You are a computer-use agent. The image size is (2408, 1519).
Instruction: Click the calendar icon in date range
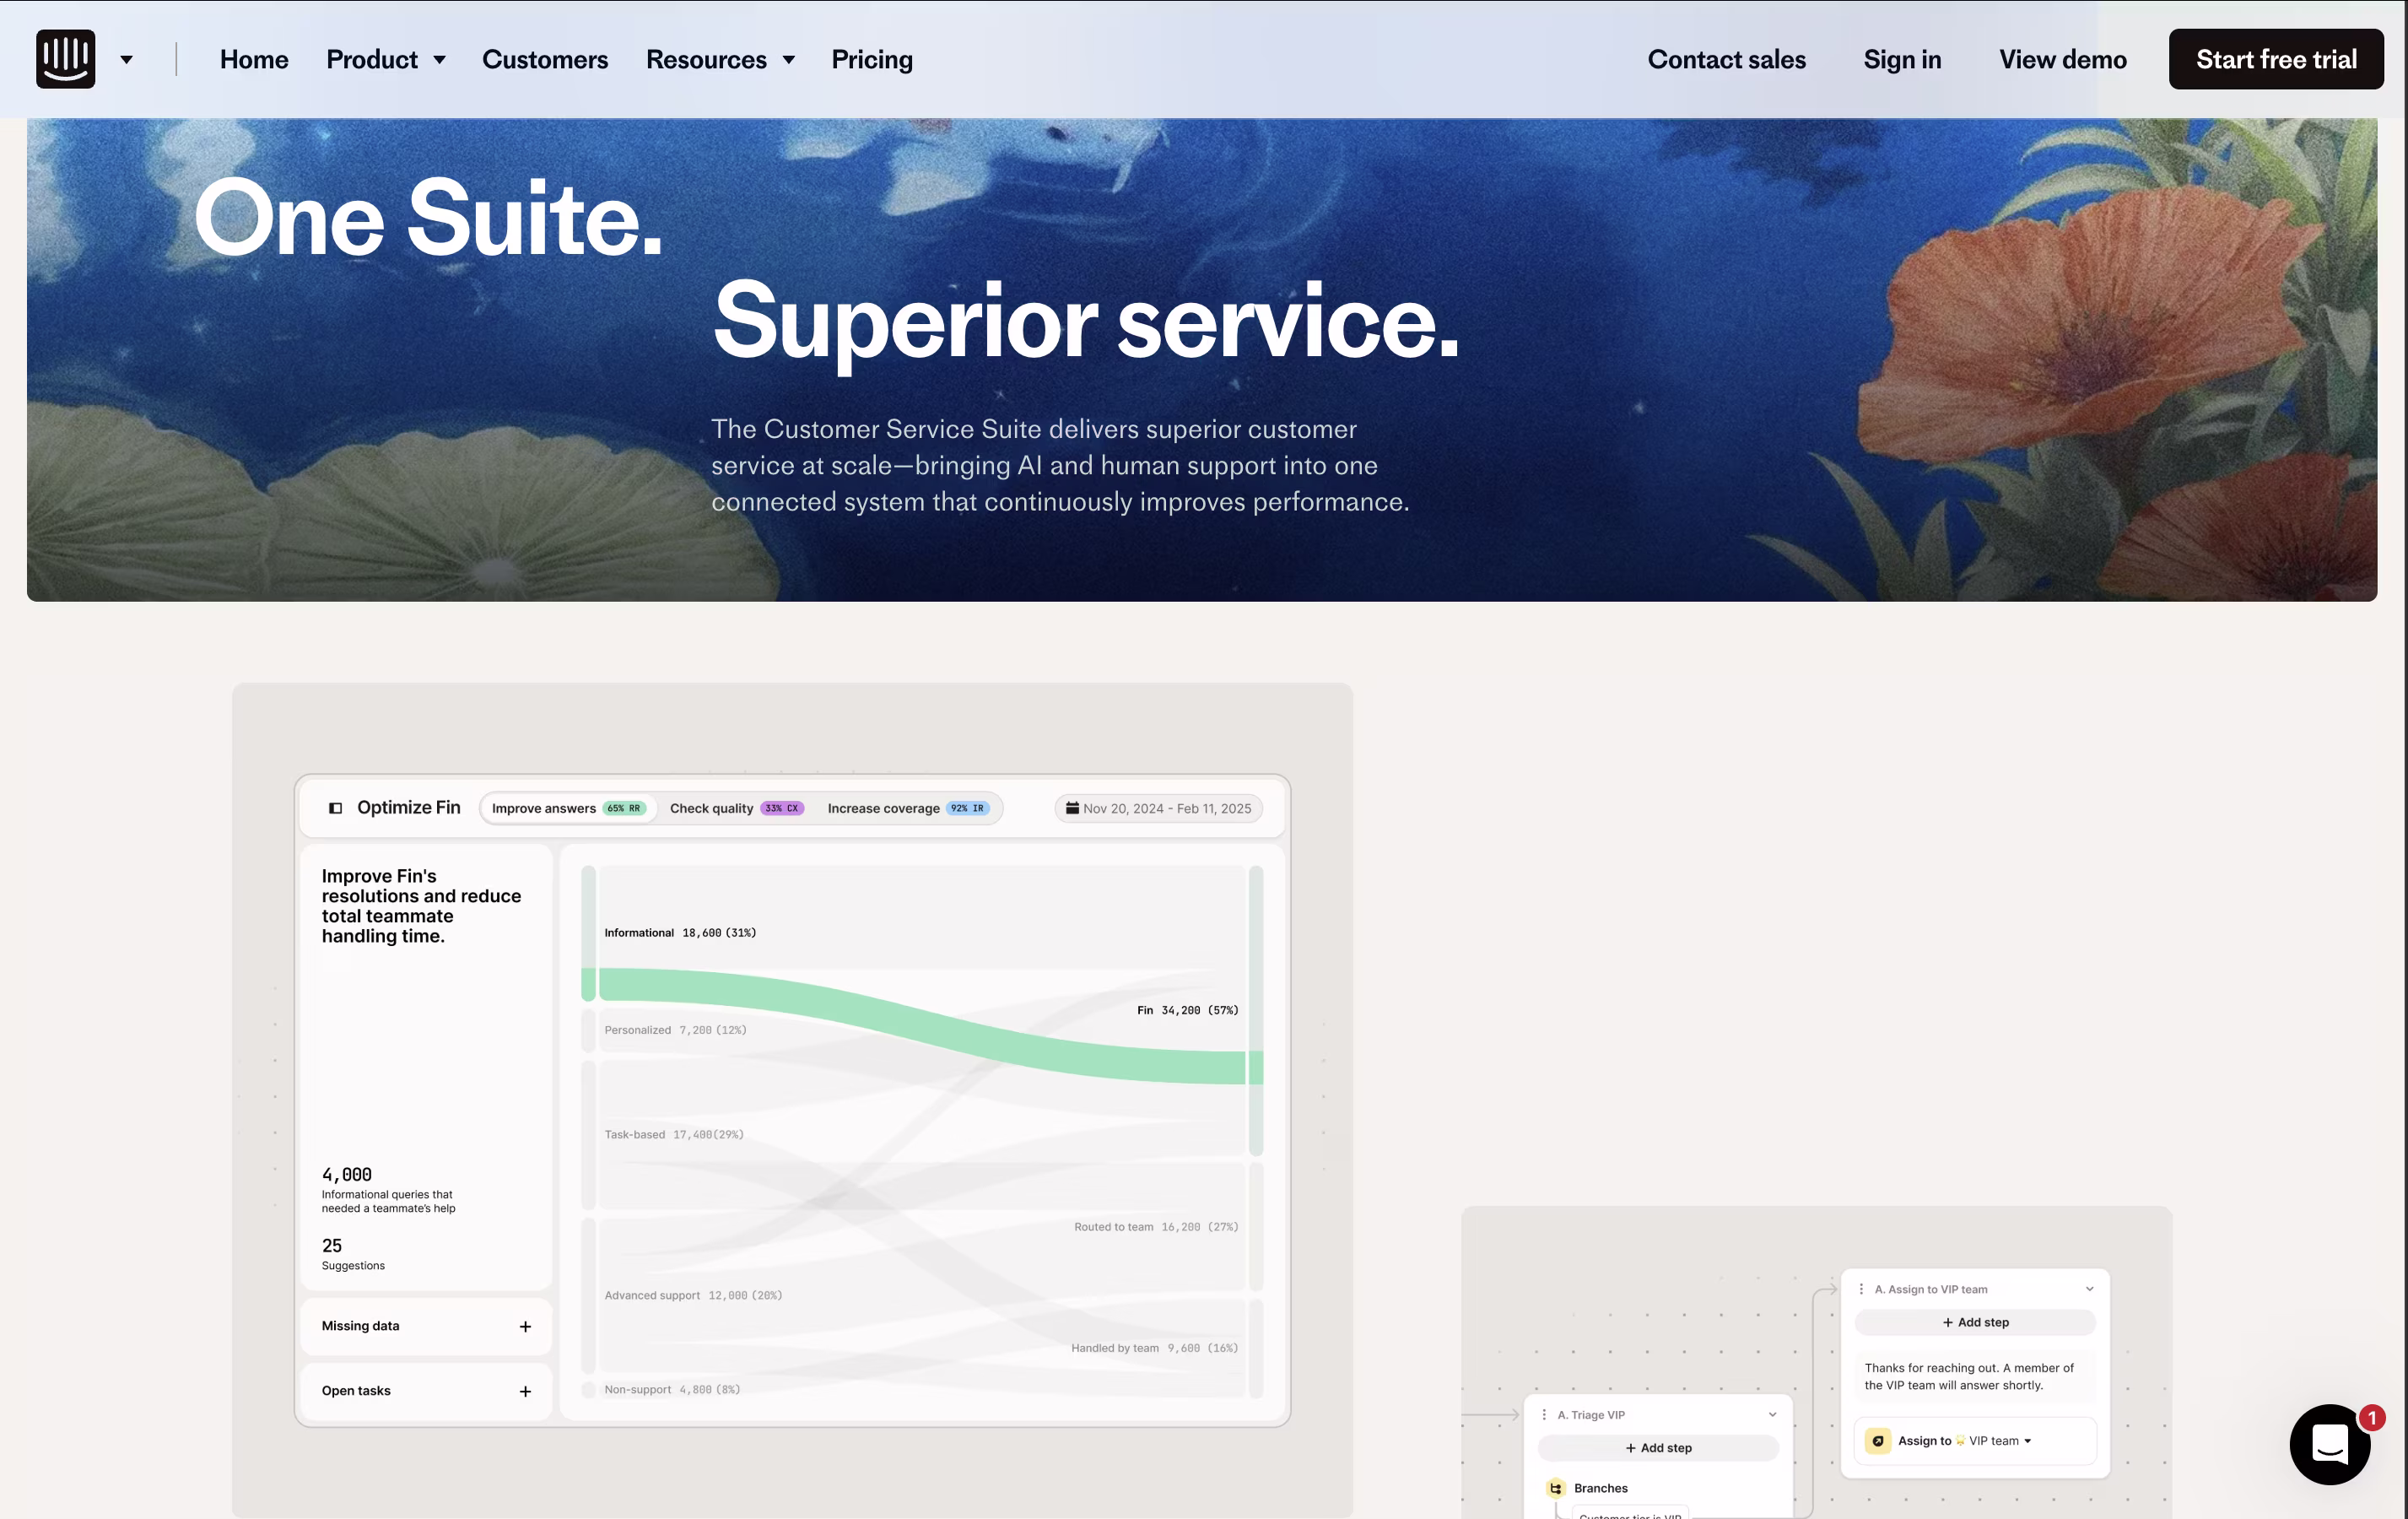[x=1072, y=807]
